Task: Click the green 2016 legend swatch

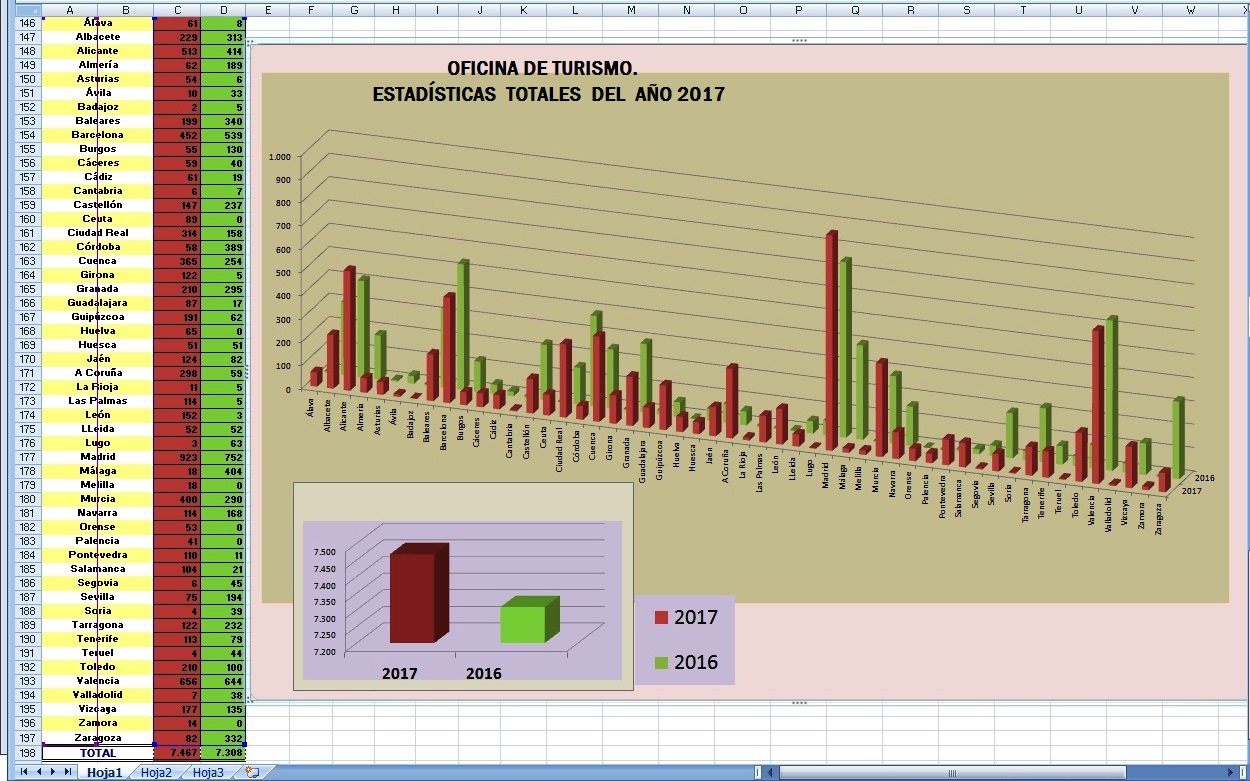Action: (x=661, y=662)
